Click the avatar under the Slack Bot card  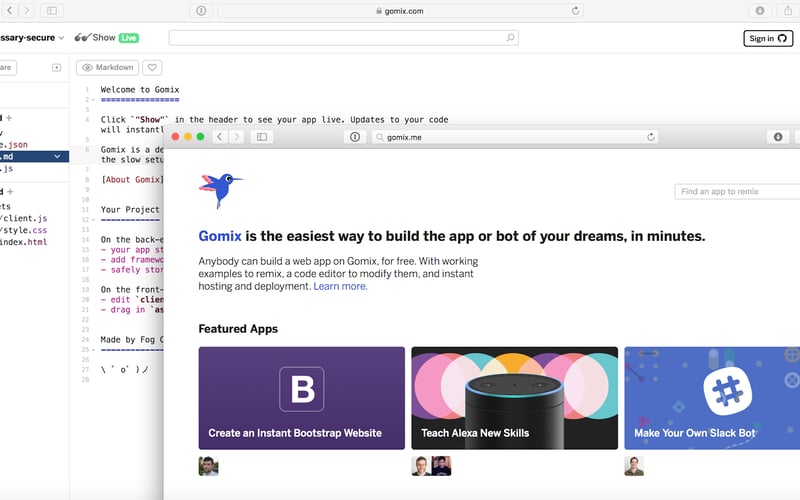634,466
